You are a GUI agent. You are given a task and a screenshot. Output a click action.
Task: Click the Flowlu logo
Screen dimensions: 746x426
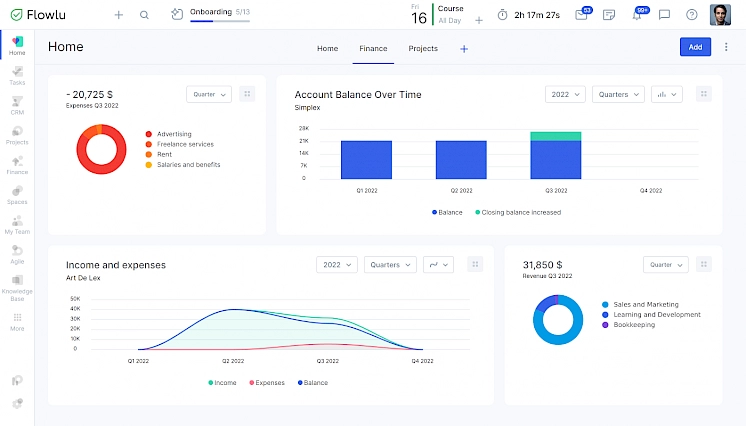[38, 15]
